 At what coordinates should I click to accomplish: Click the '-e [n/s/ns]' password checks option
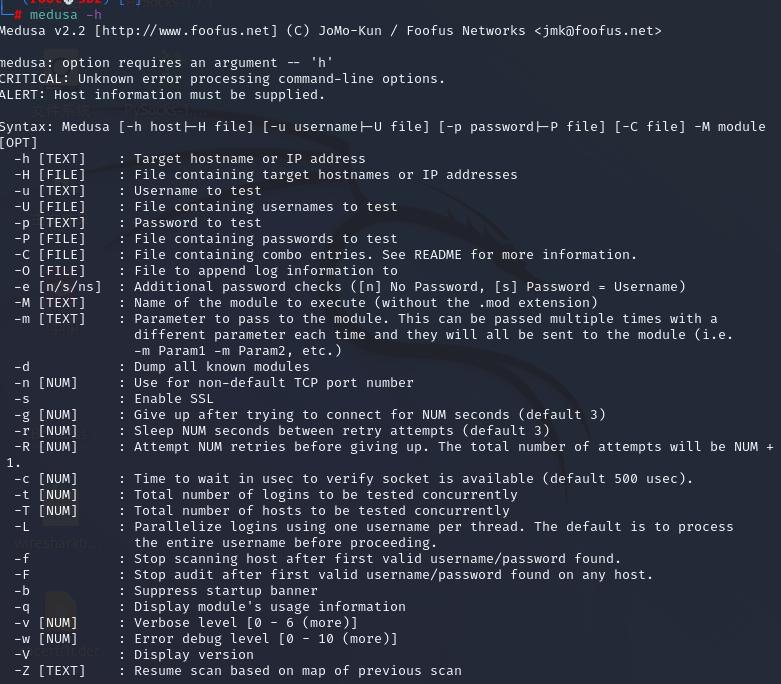click(58, 286)
